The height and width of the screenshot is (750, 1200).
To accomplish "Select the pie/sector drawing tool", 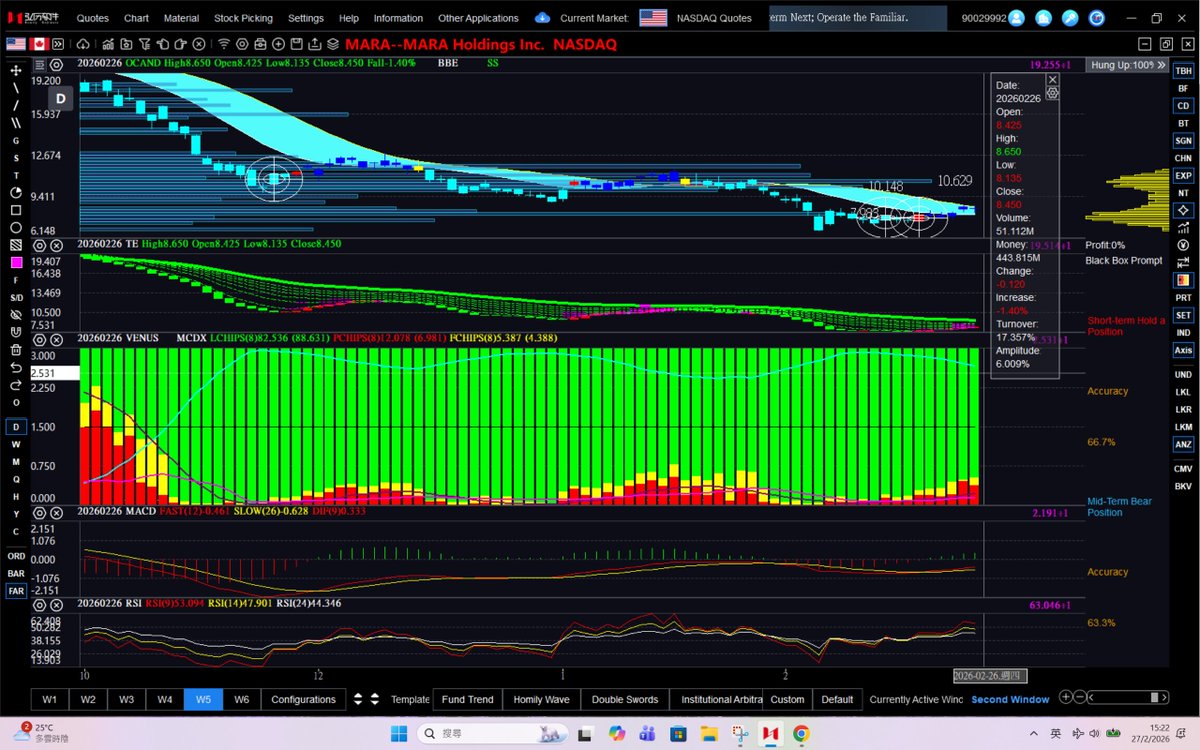I will pyautogui.click(x=16, y=193).
